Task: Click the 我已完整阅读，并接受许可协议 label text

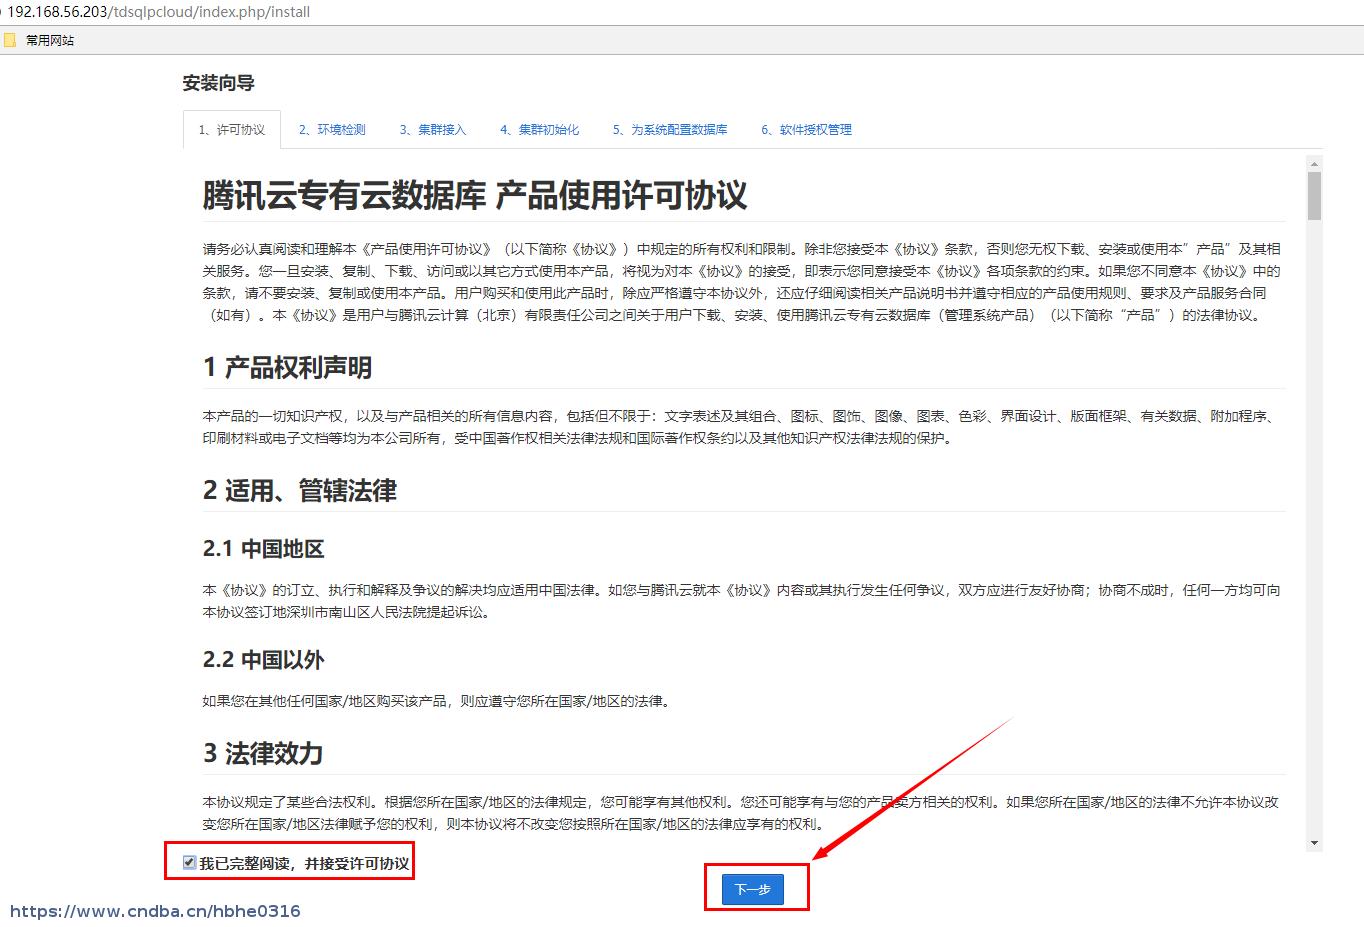Action: (x=304, y=863)
